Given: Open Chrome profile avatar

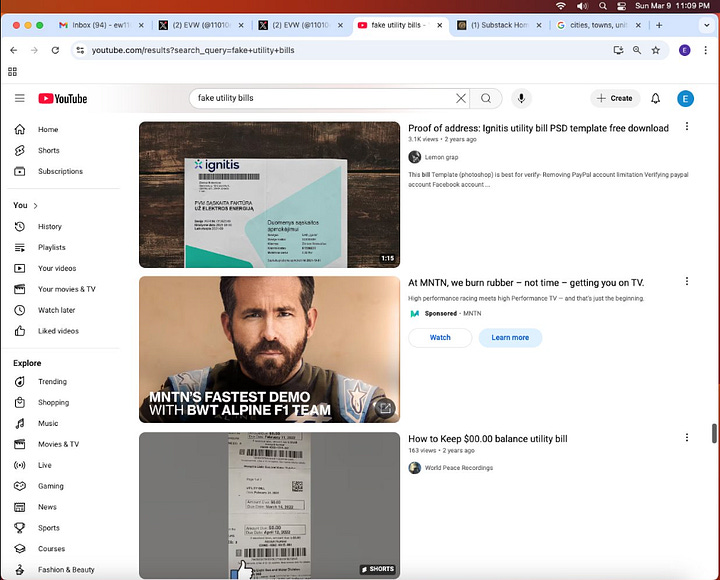Looking at the screenshot, I should click(684, 50).
